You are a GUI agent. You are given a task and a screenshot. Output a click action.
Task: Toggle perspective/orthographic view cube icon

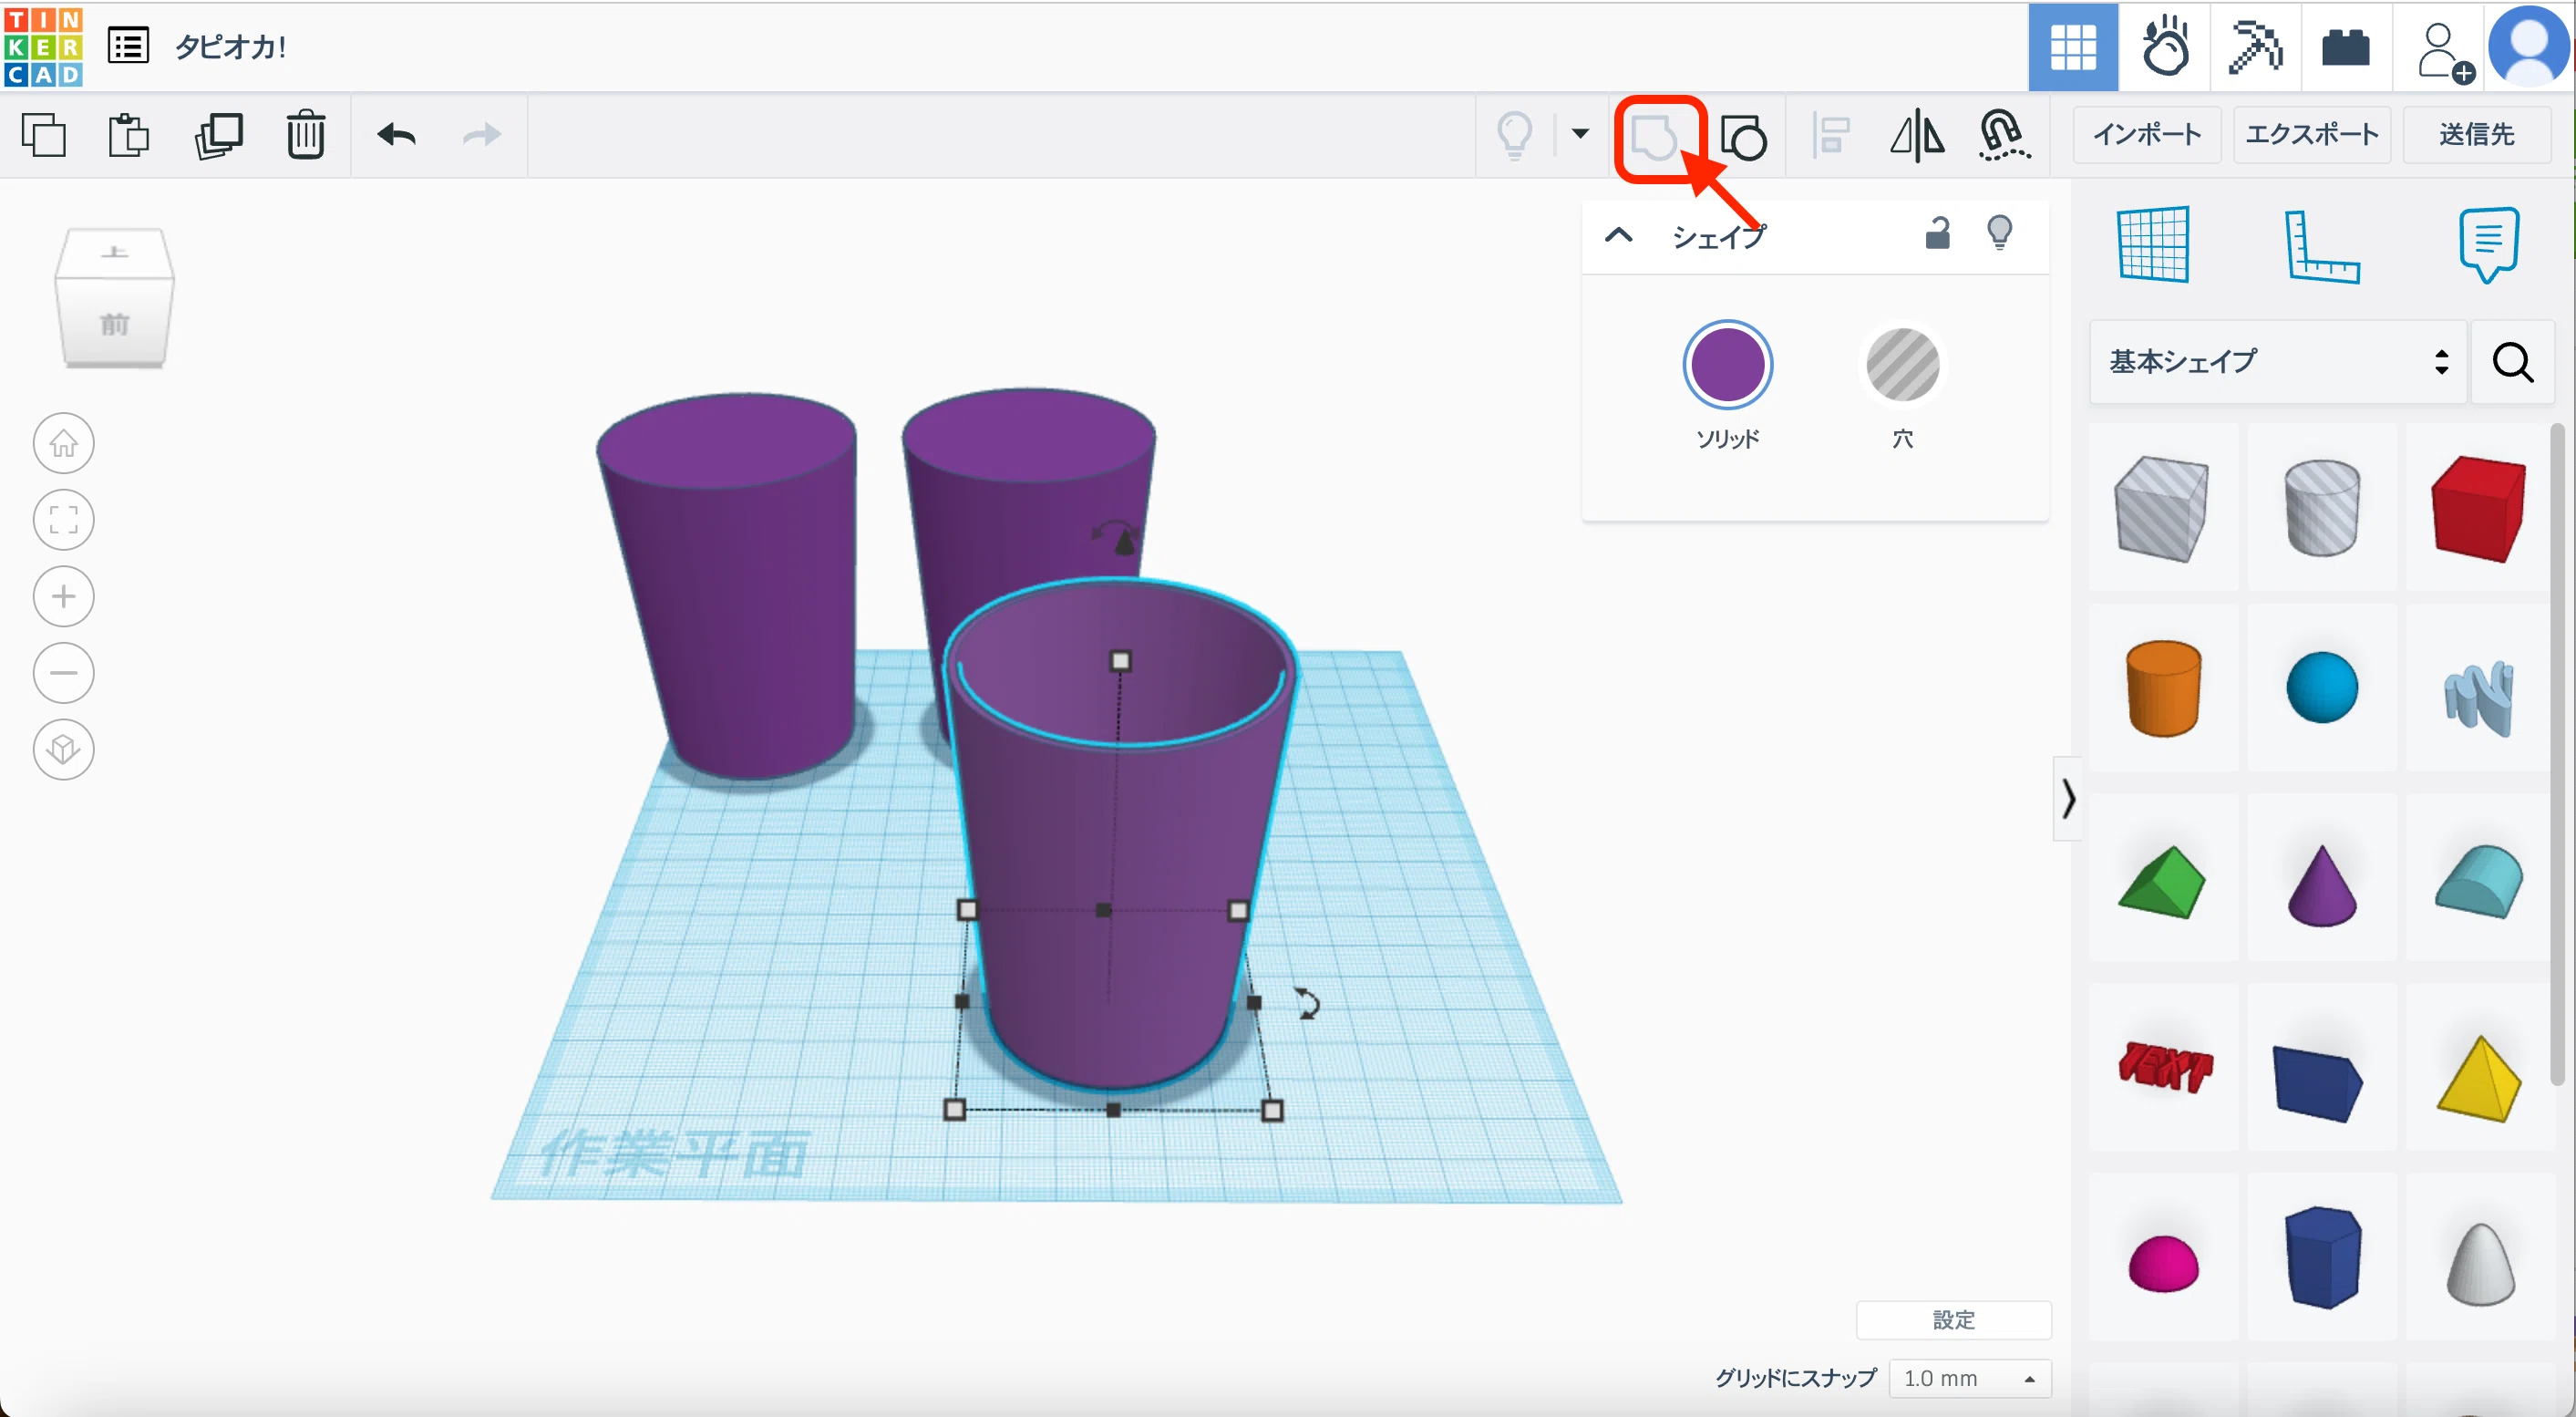pyautogui.click(x=64, y=750)
